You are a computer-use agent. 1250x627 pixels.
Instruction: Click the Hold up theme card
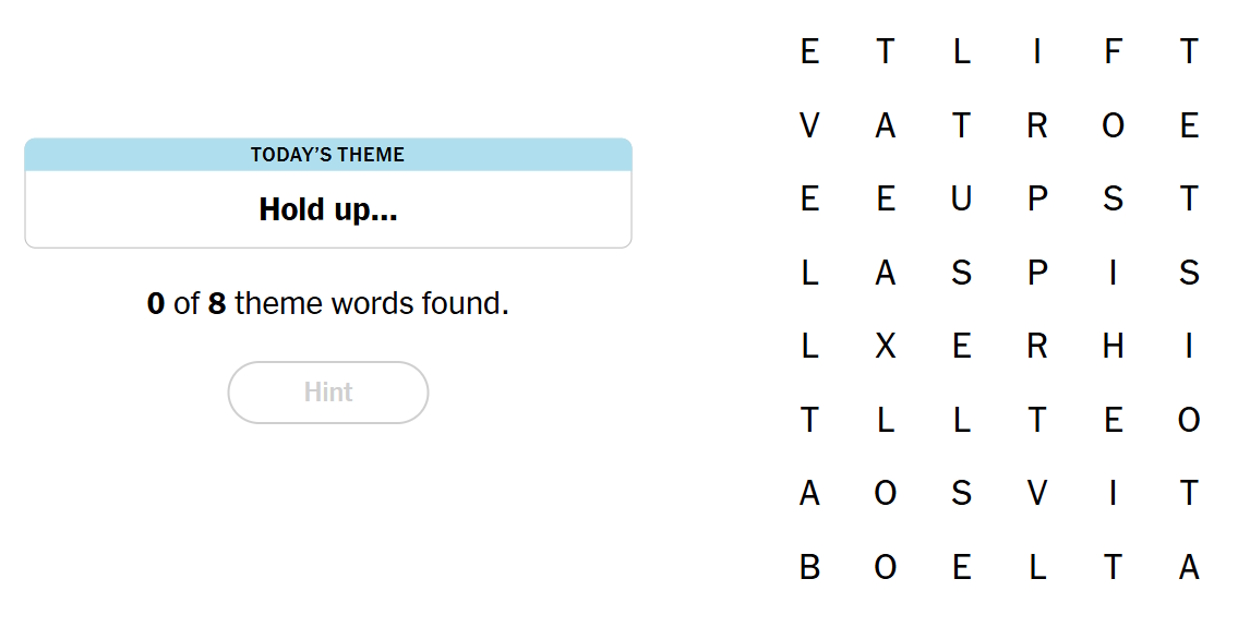(327, 210)
